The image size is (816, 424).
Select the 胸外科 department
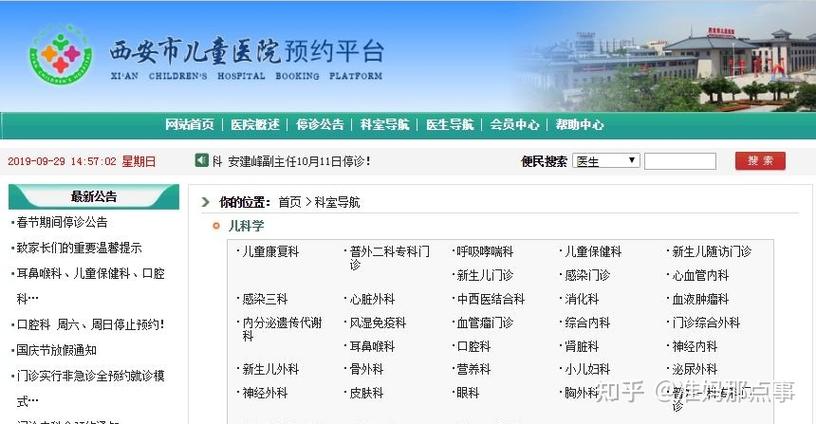tap(582, 393)
